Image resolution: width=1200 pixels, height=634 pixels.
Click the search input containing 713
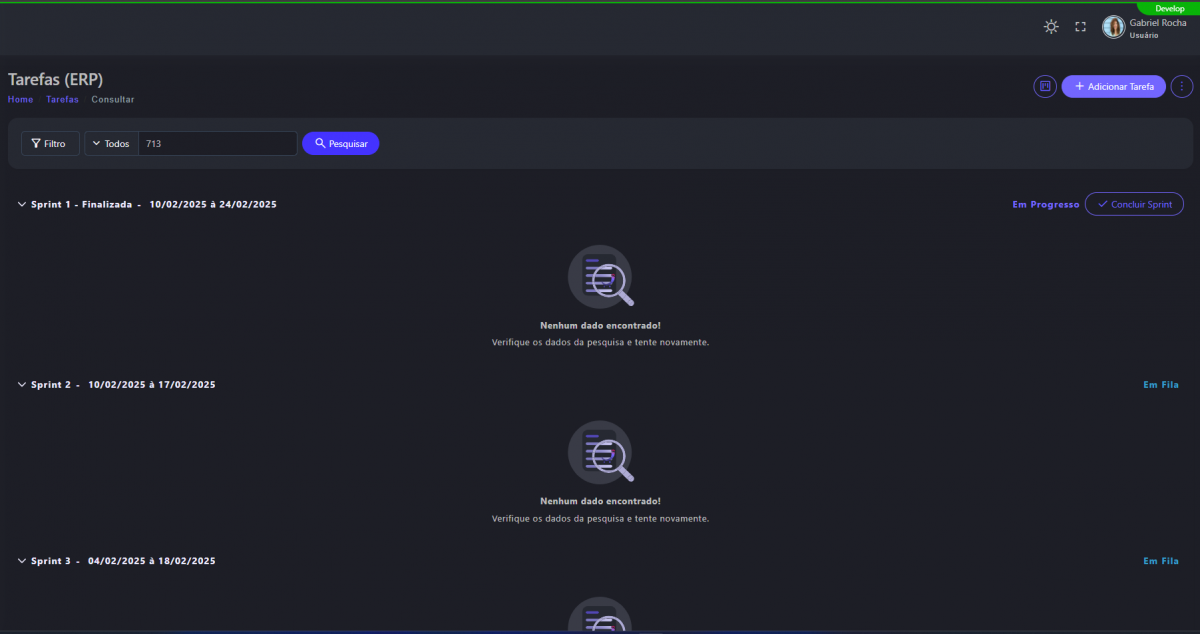[217, 144]
